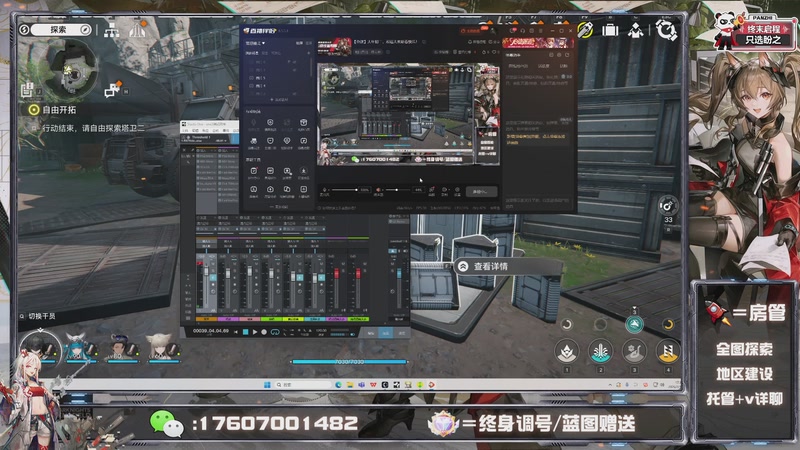Click the Windows Start button on taskbar
Image resolution: width=800 pixels, height=450 pixels.
tap(267, 385)
